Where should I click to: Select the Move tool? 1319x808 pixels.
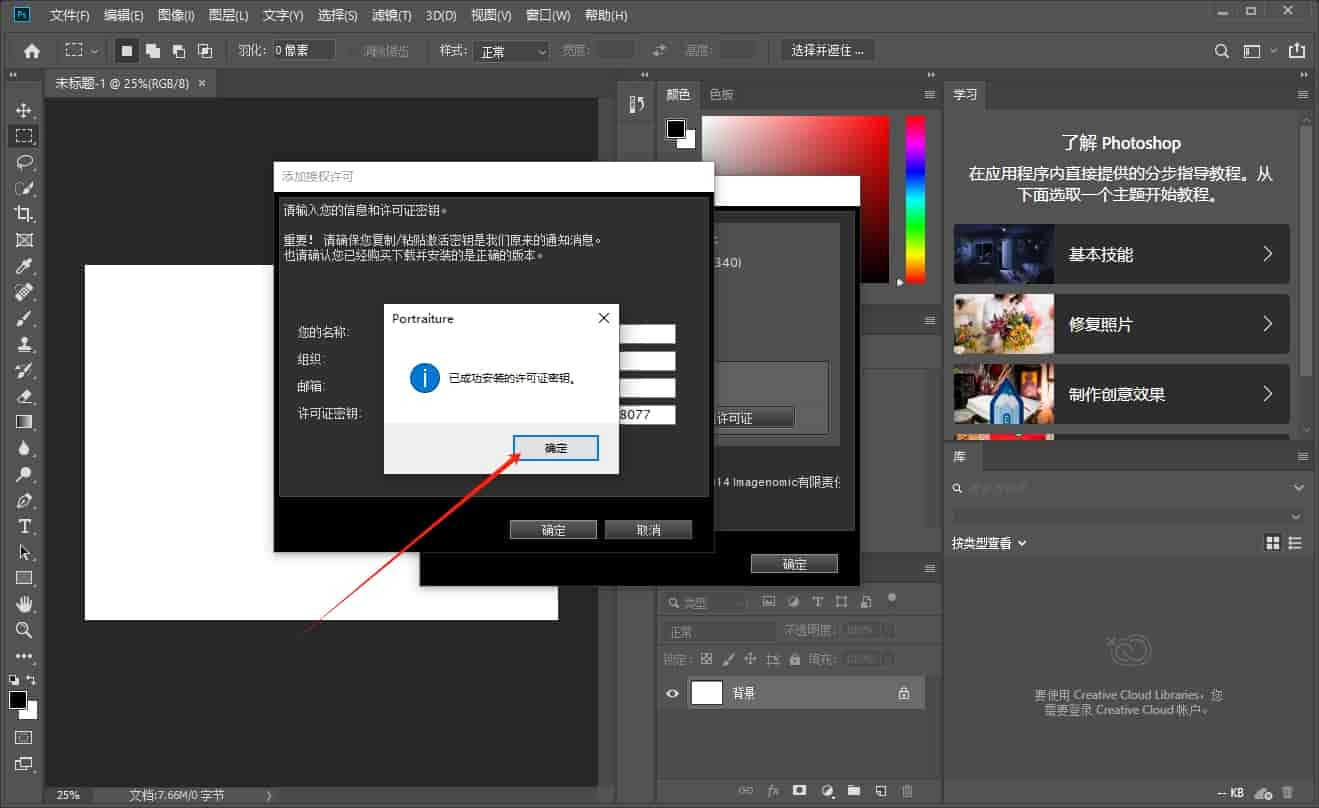pyautogui.click(x=24, y=110)
